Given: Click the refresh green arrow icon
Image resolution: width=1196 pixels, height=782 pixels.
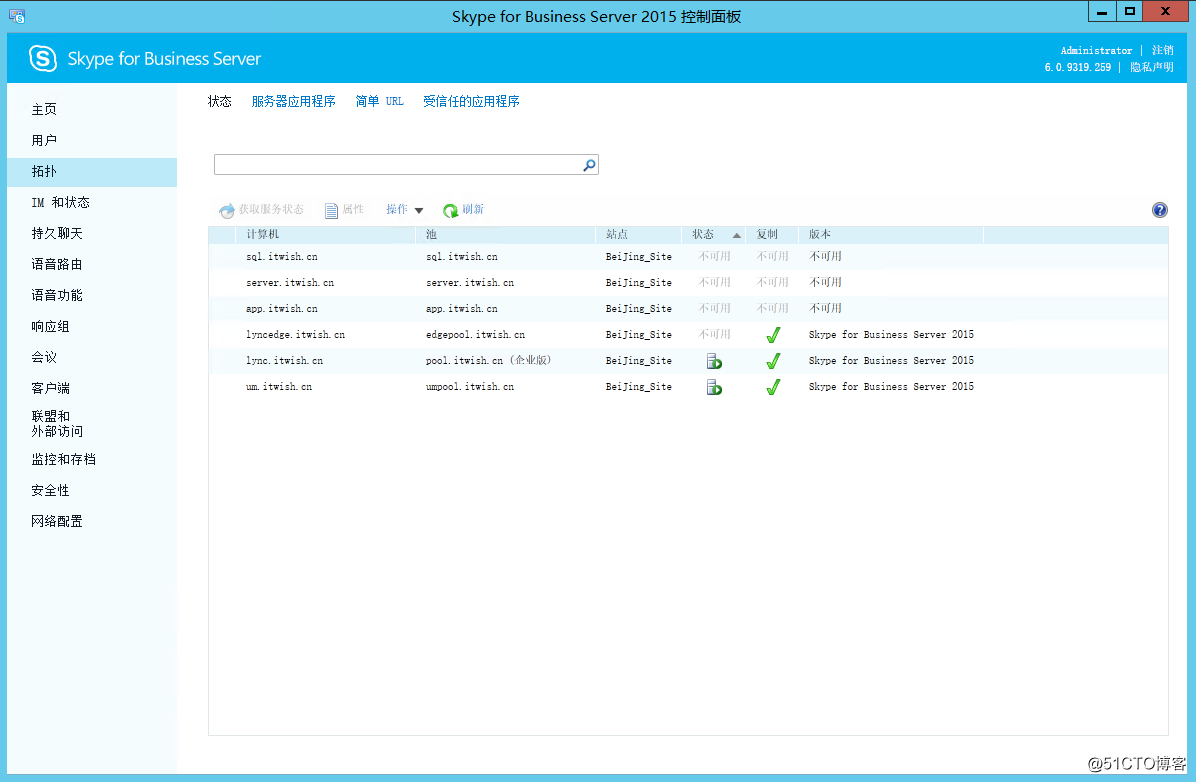Looking at the screenshot, I should pos(451,211).
